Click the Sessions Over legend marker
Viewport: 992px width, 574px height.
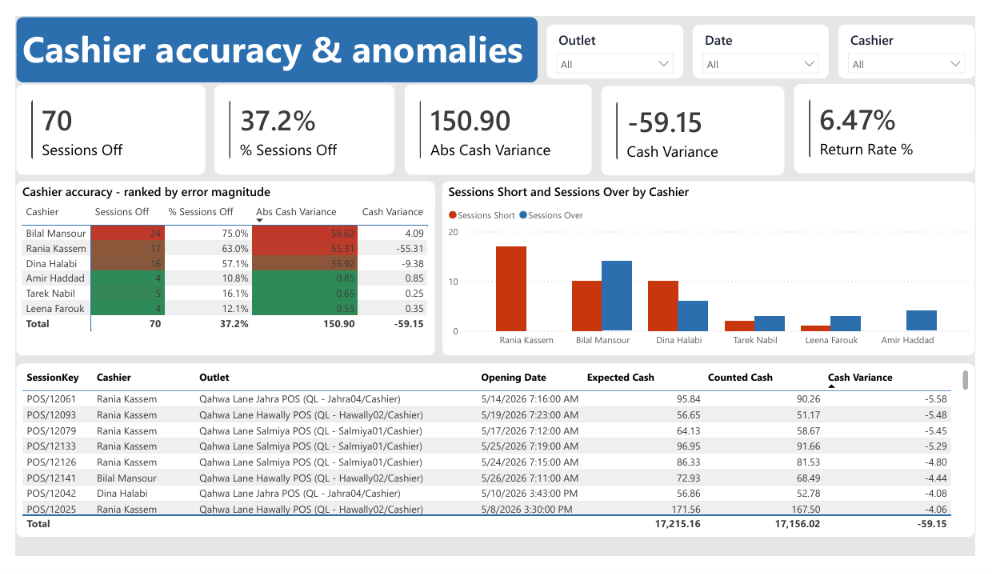[523, 215]
